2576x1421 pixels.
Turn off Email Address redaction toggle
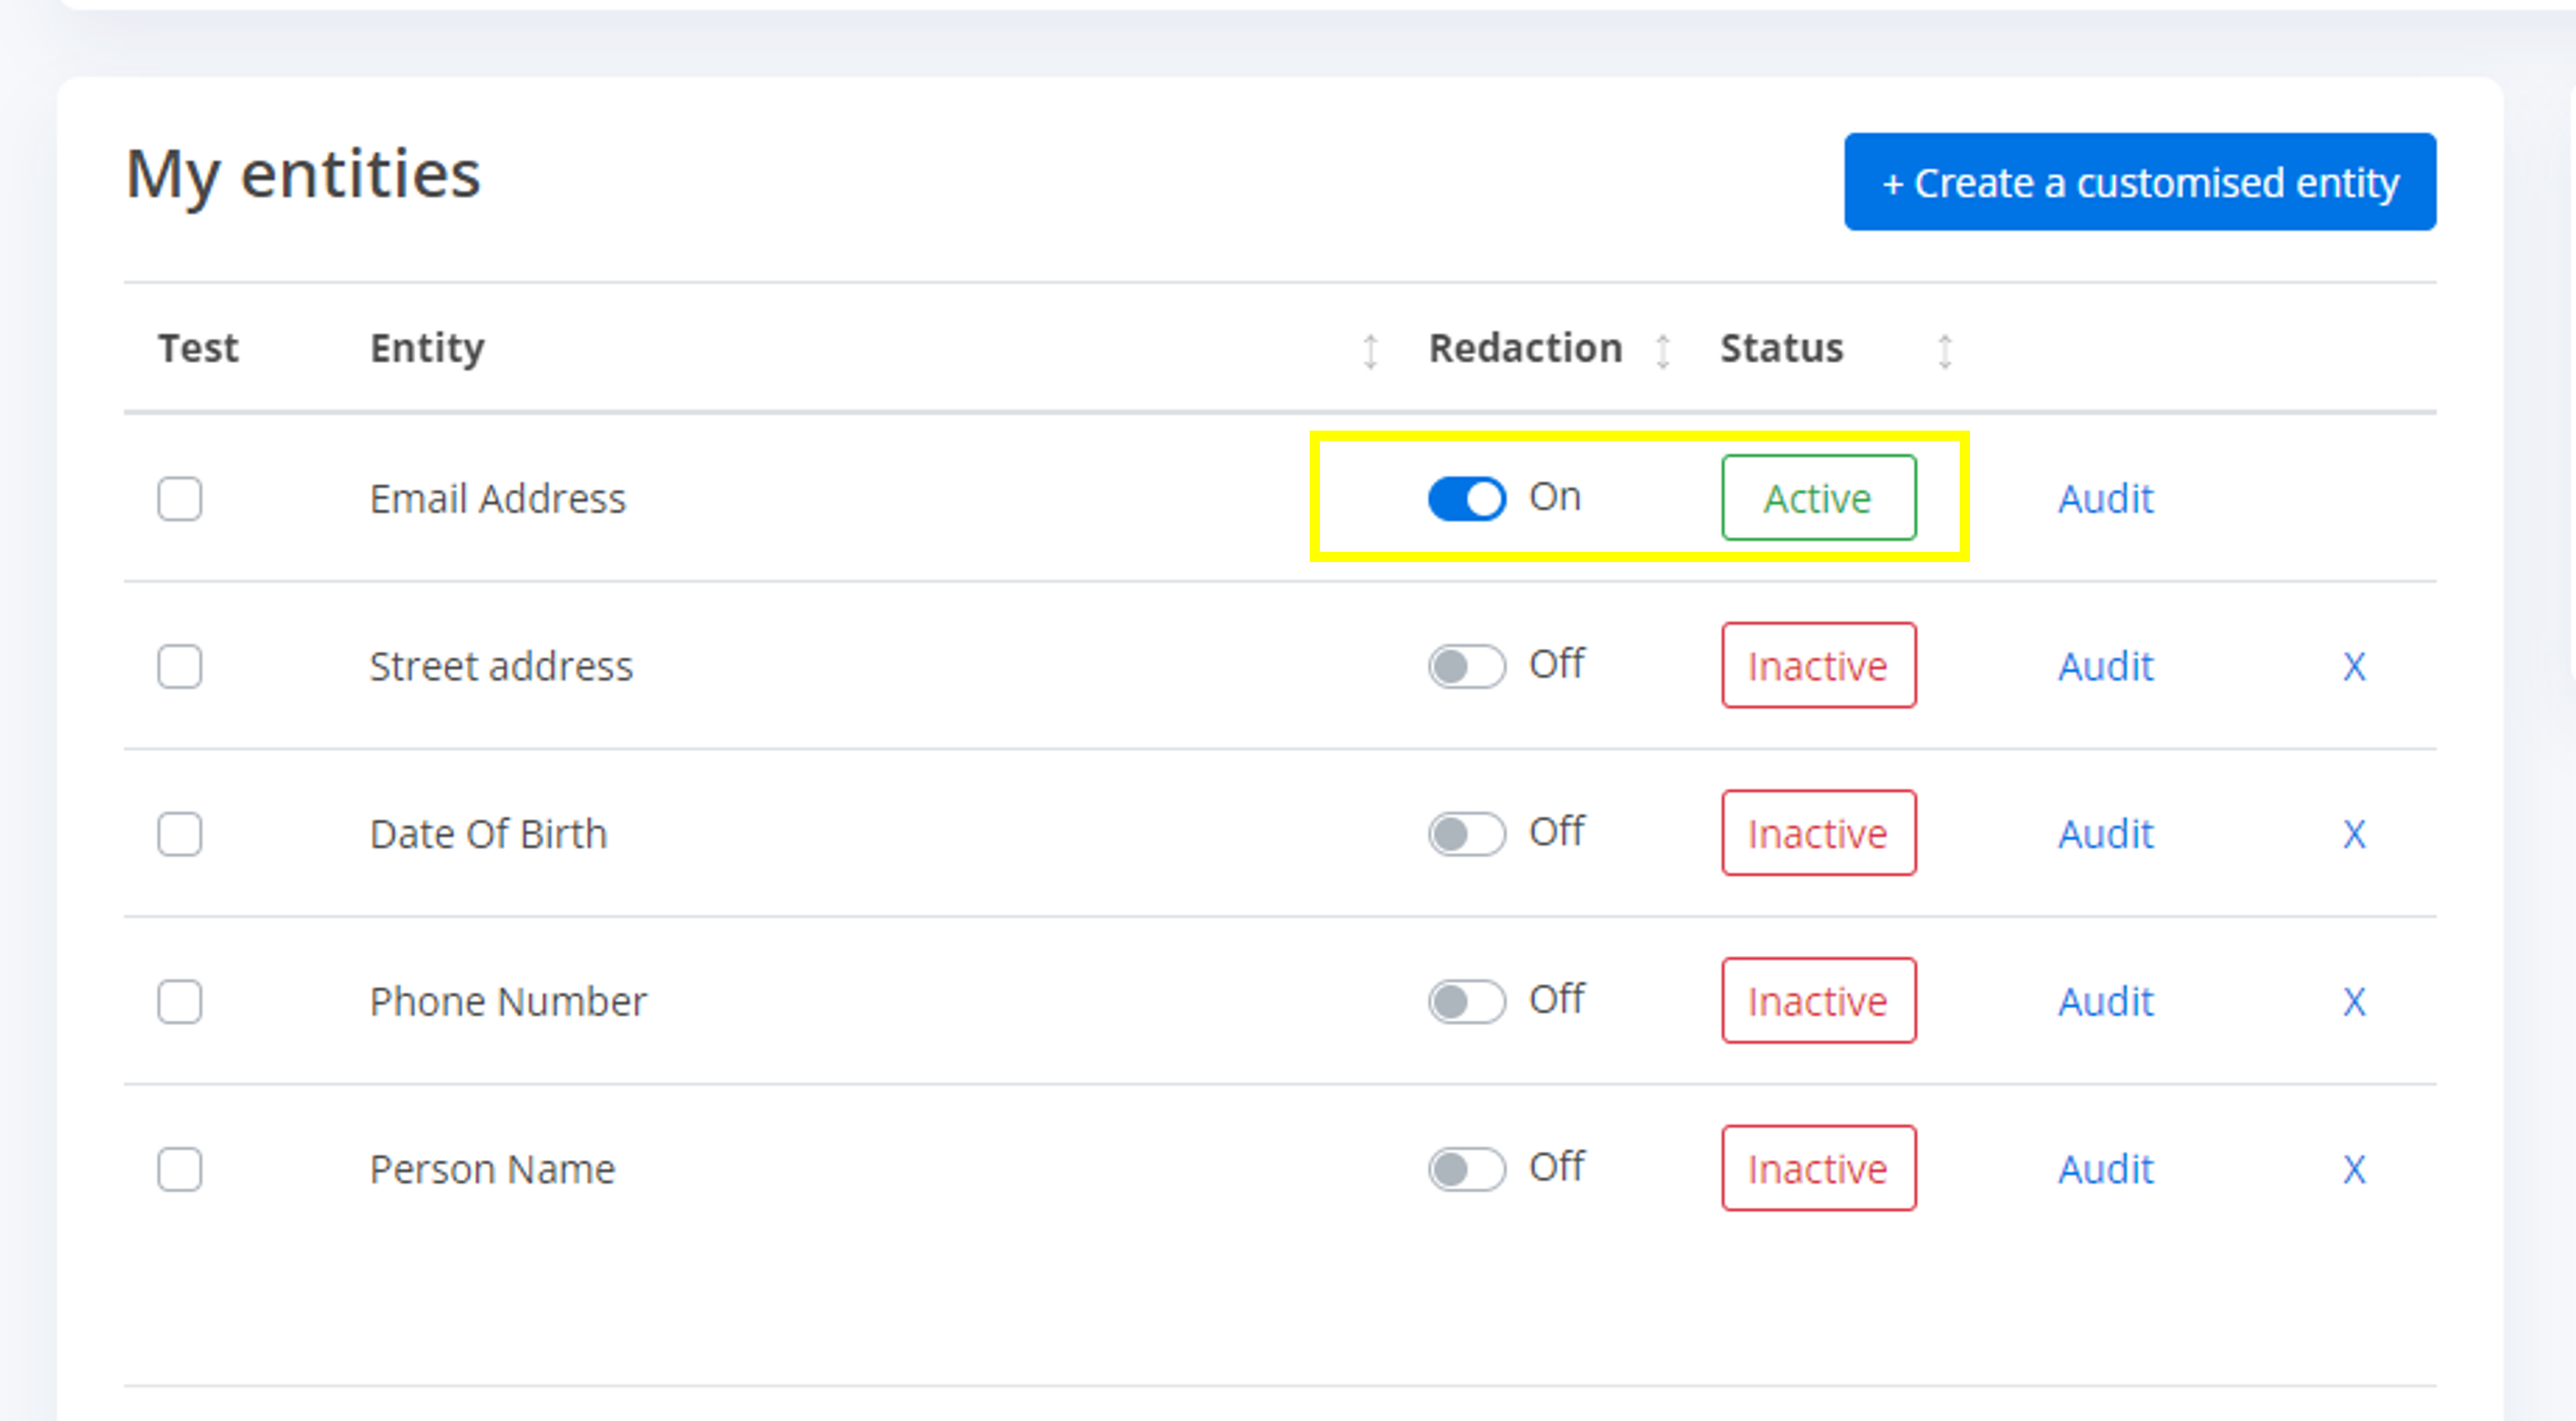(x=1466, y=498)
